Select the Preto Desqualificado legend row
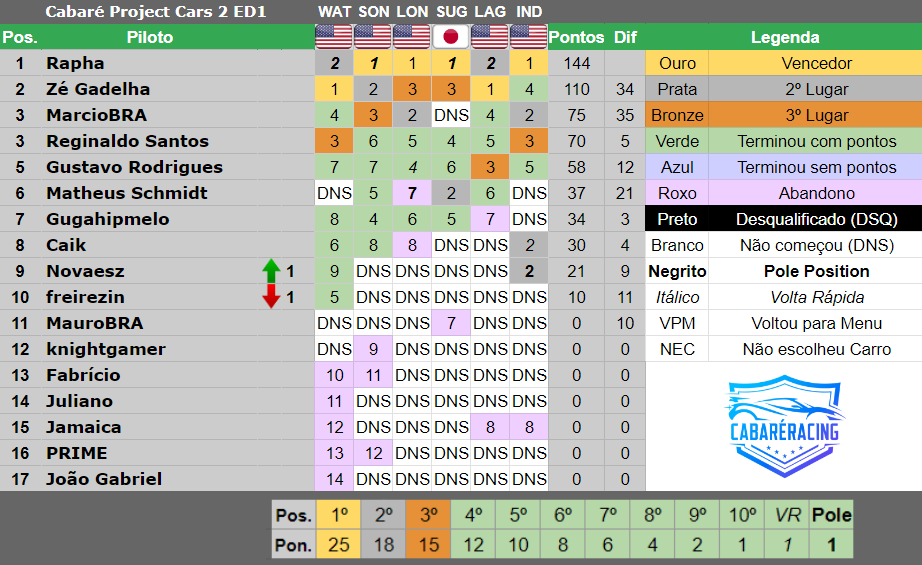This screenshot has height=565, width=922. pos(784,219)
